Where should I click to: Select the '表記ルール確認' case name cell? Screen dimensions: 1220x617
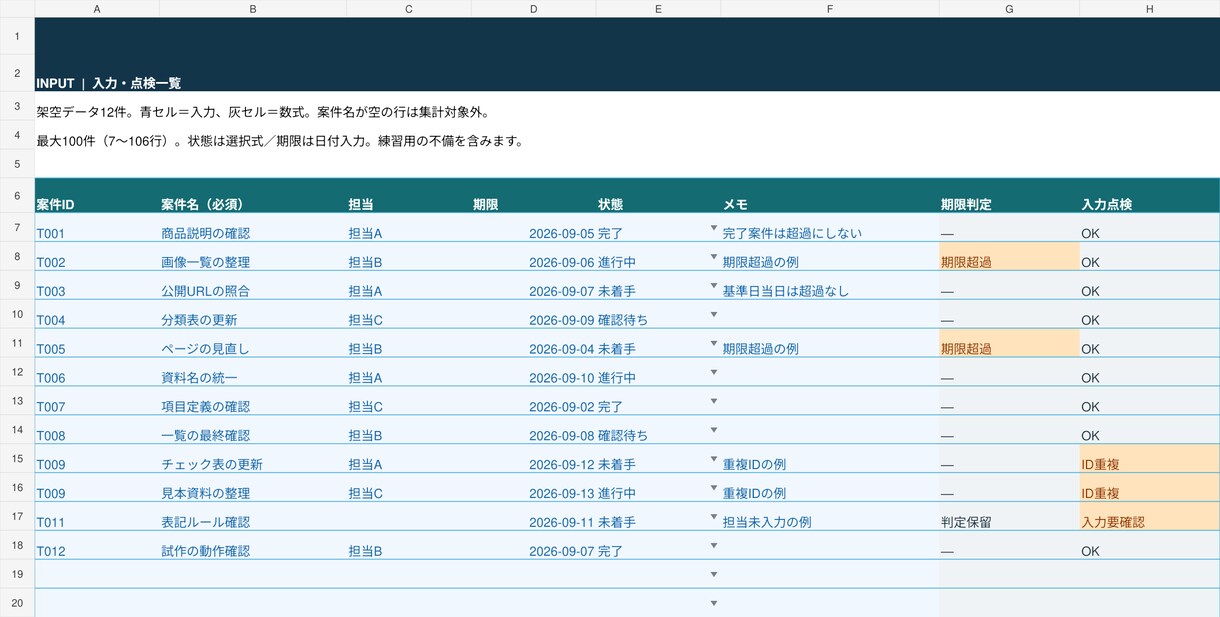253,518
